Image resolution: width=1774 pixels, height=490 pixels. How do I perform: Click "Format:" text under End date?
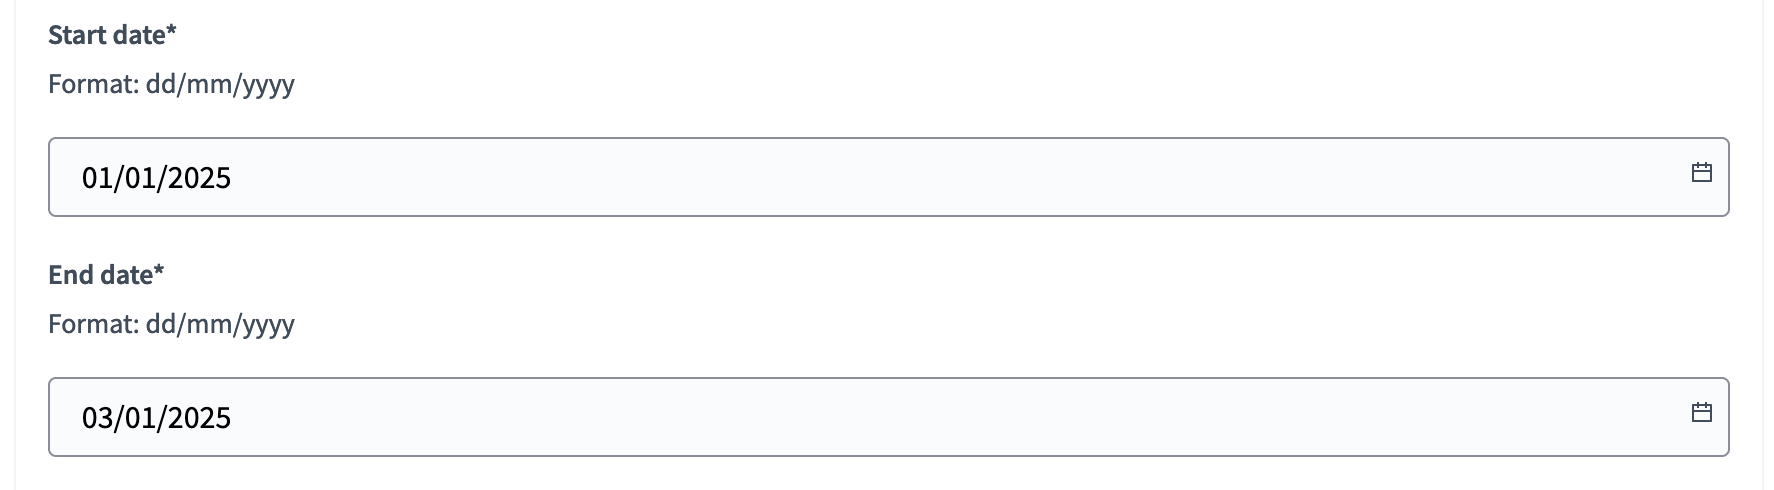(x=93, y=324)
